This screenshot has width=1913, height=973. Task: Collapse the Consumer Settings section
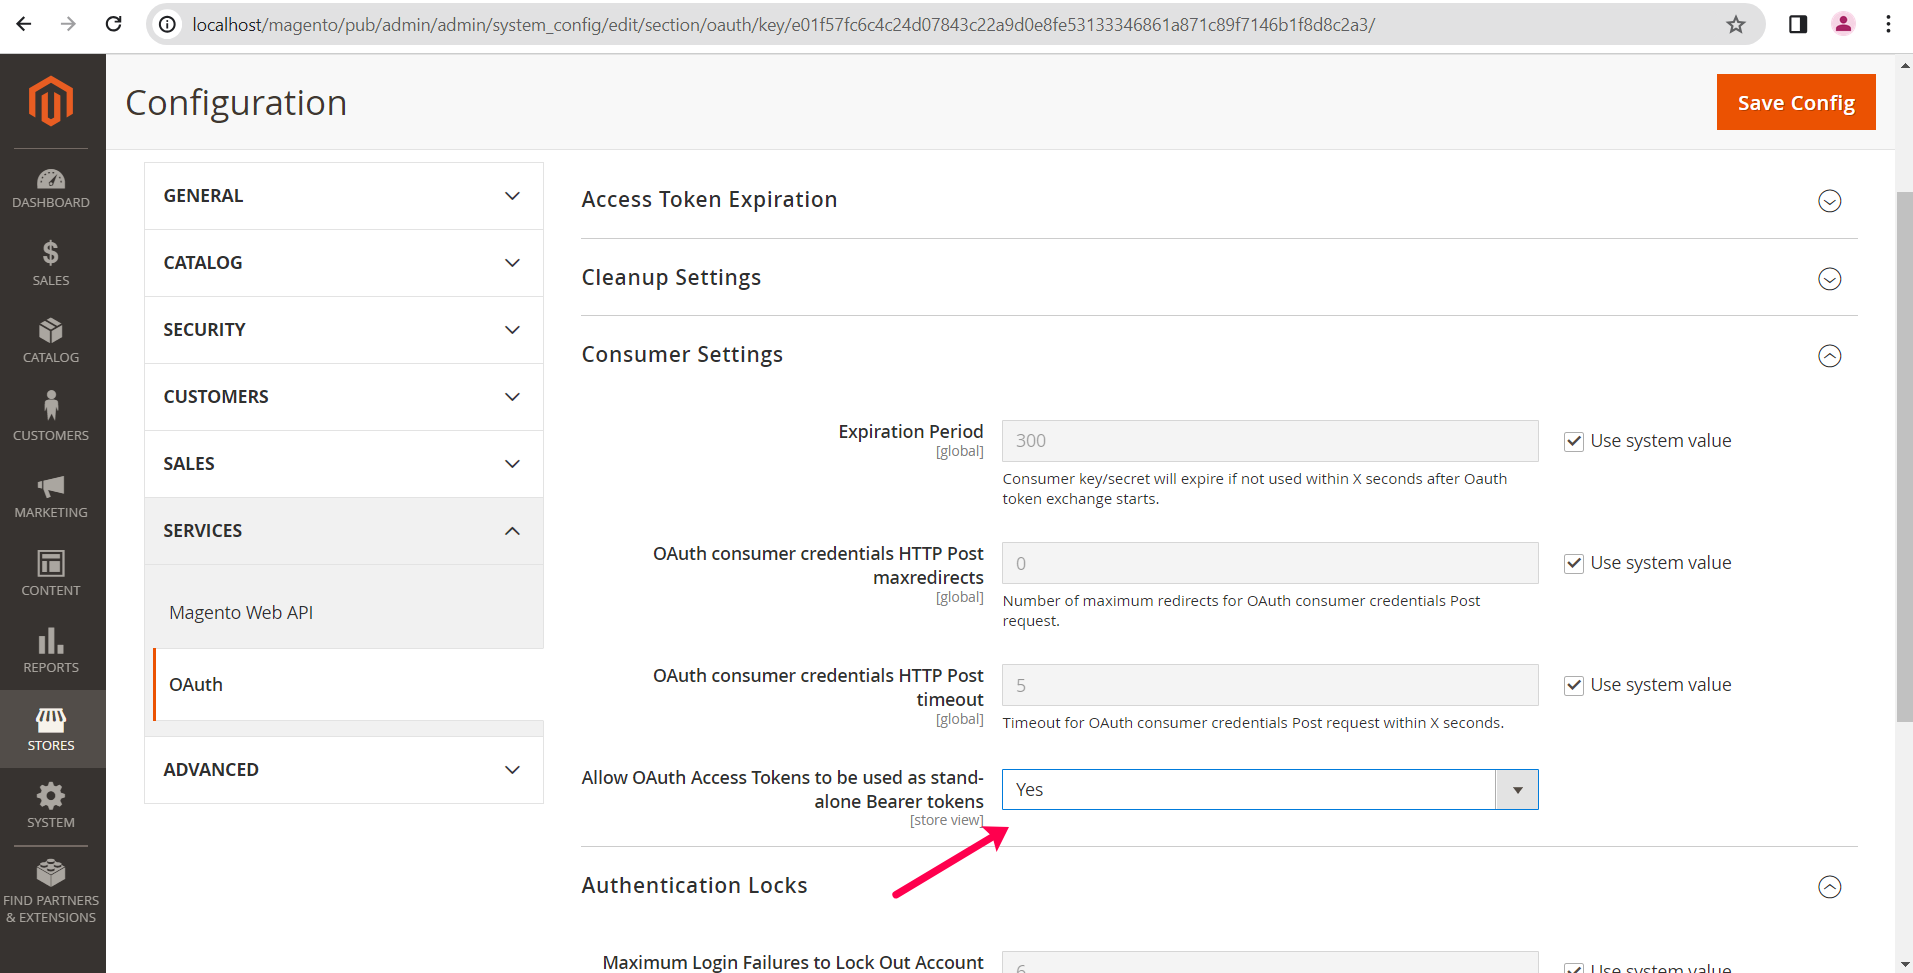1829,356
